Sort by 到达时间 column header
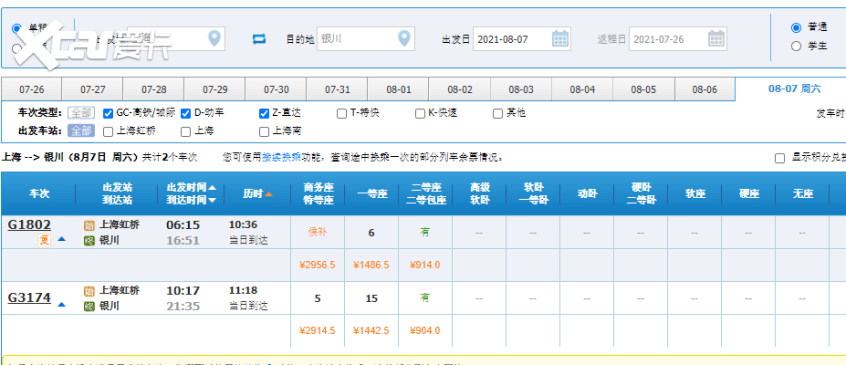 tap(191, 200)
